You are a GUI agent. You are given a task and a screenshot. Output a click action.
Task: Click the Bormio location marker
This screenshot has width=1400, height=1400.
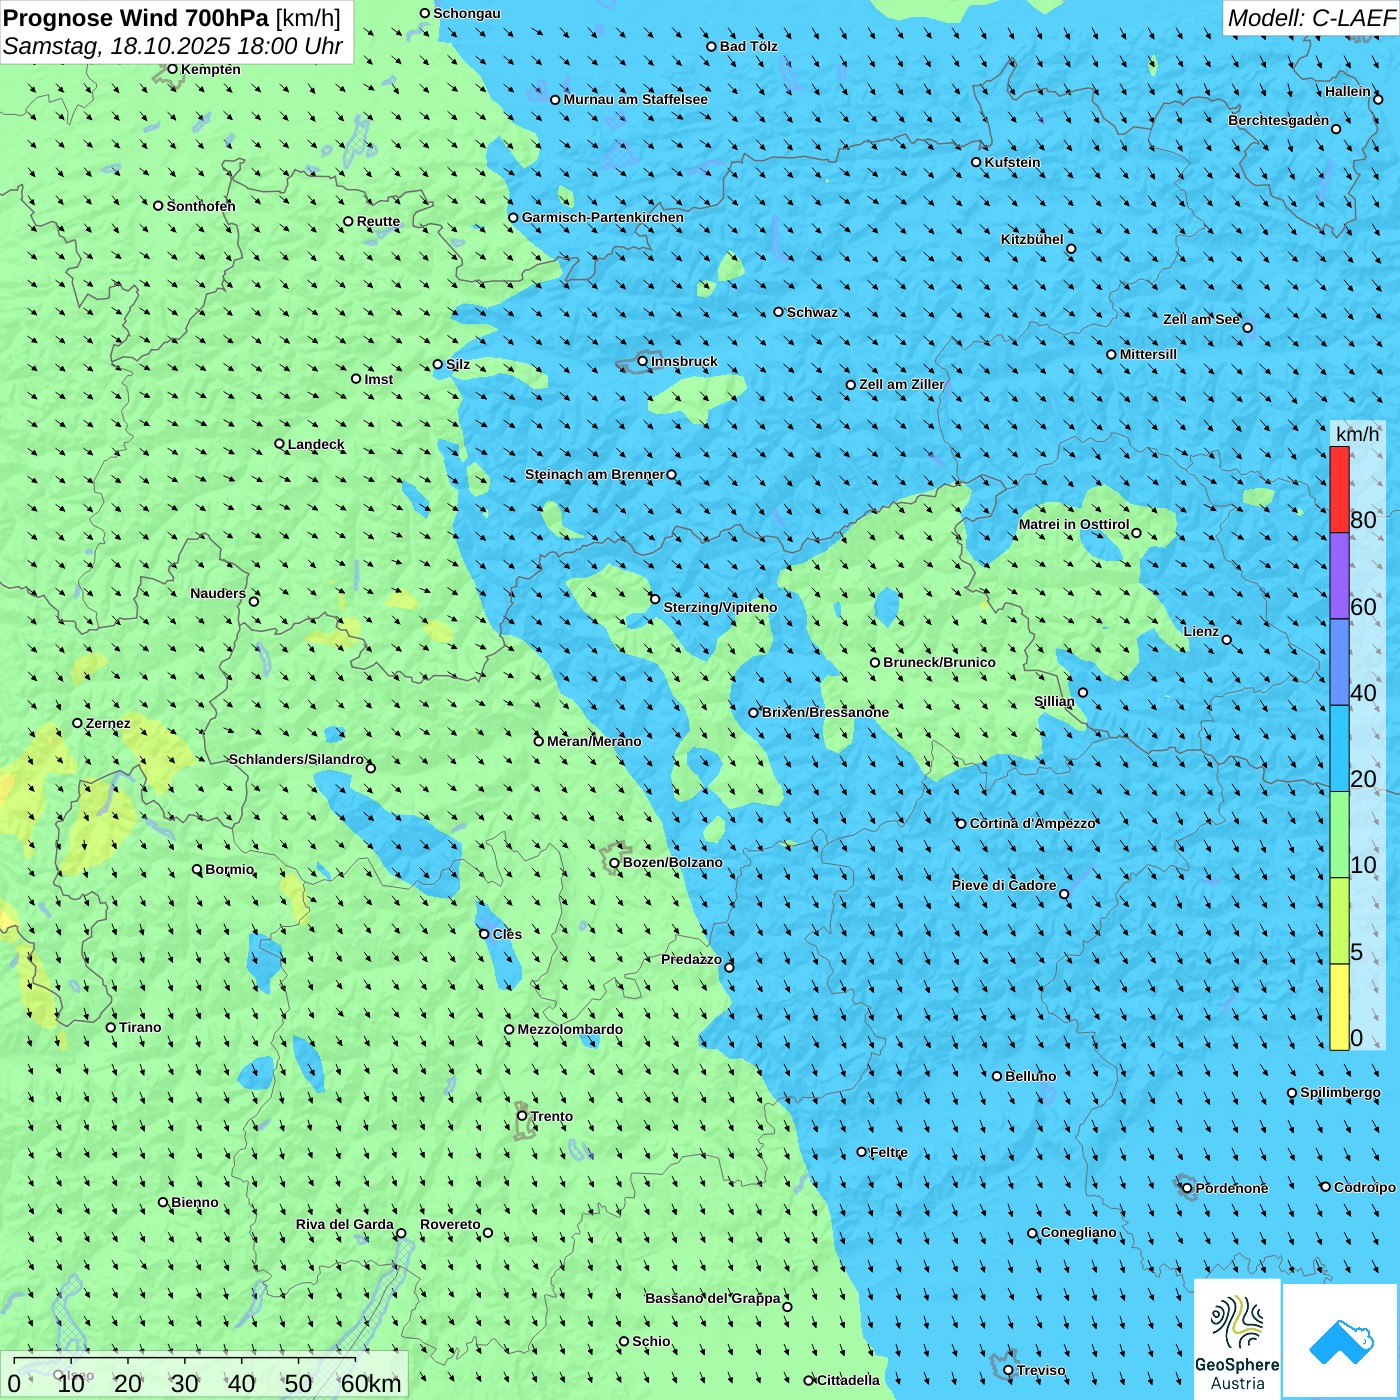coord(197,869)
